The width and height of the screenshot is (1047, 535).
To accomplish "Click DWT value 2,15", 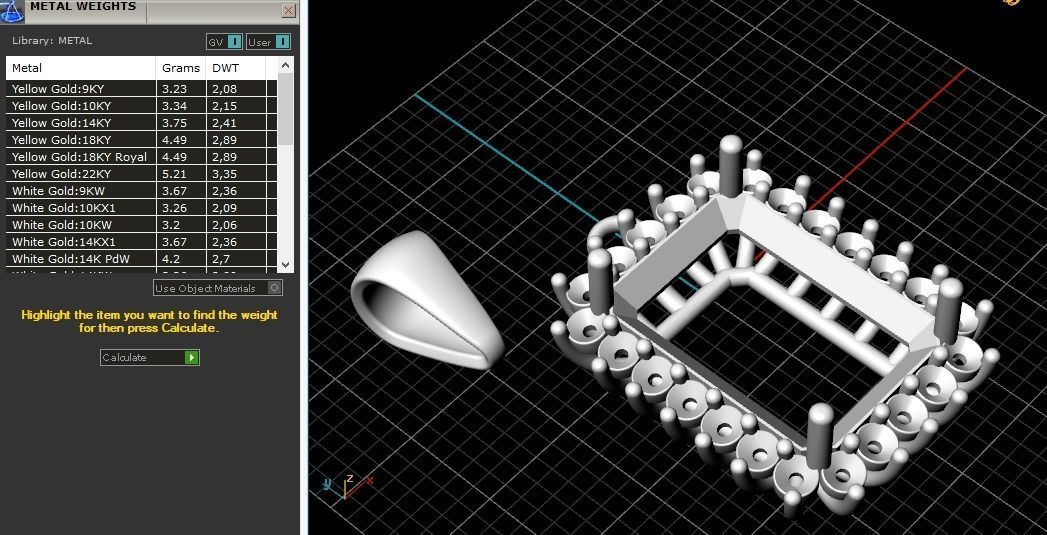I will pos(224,106).
